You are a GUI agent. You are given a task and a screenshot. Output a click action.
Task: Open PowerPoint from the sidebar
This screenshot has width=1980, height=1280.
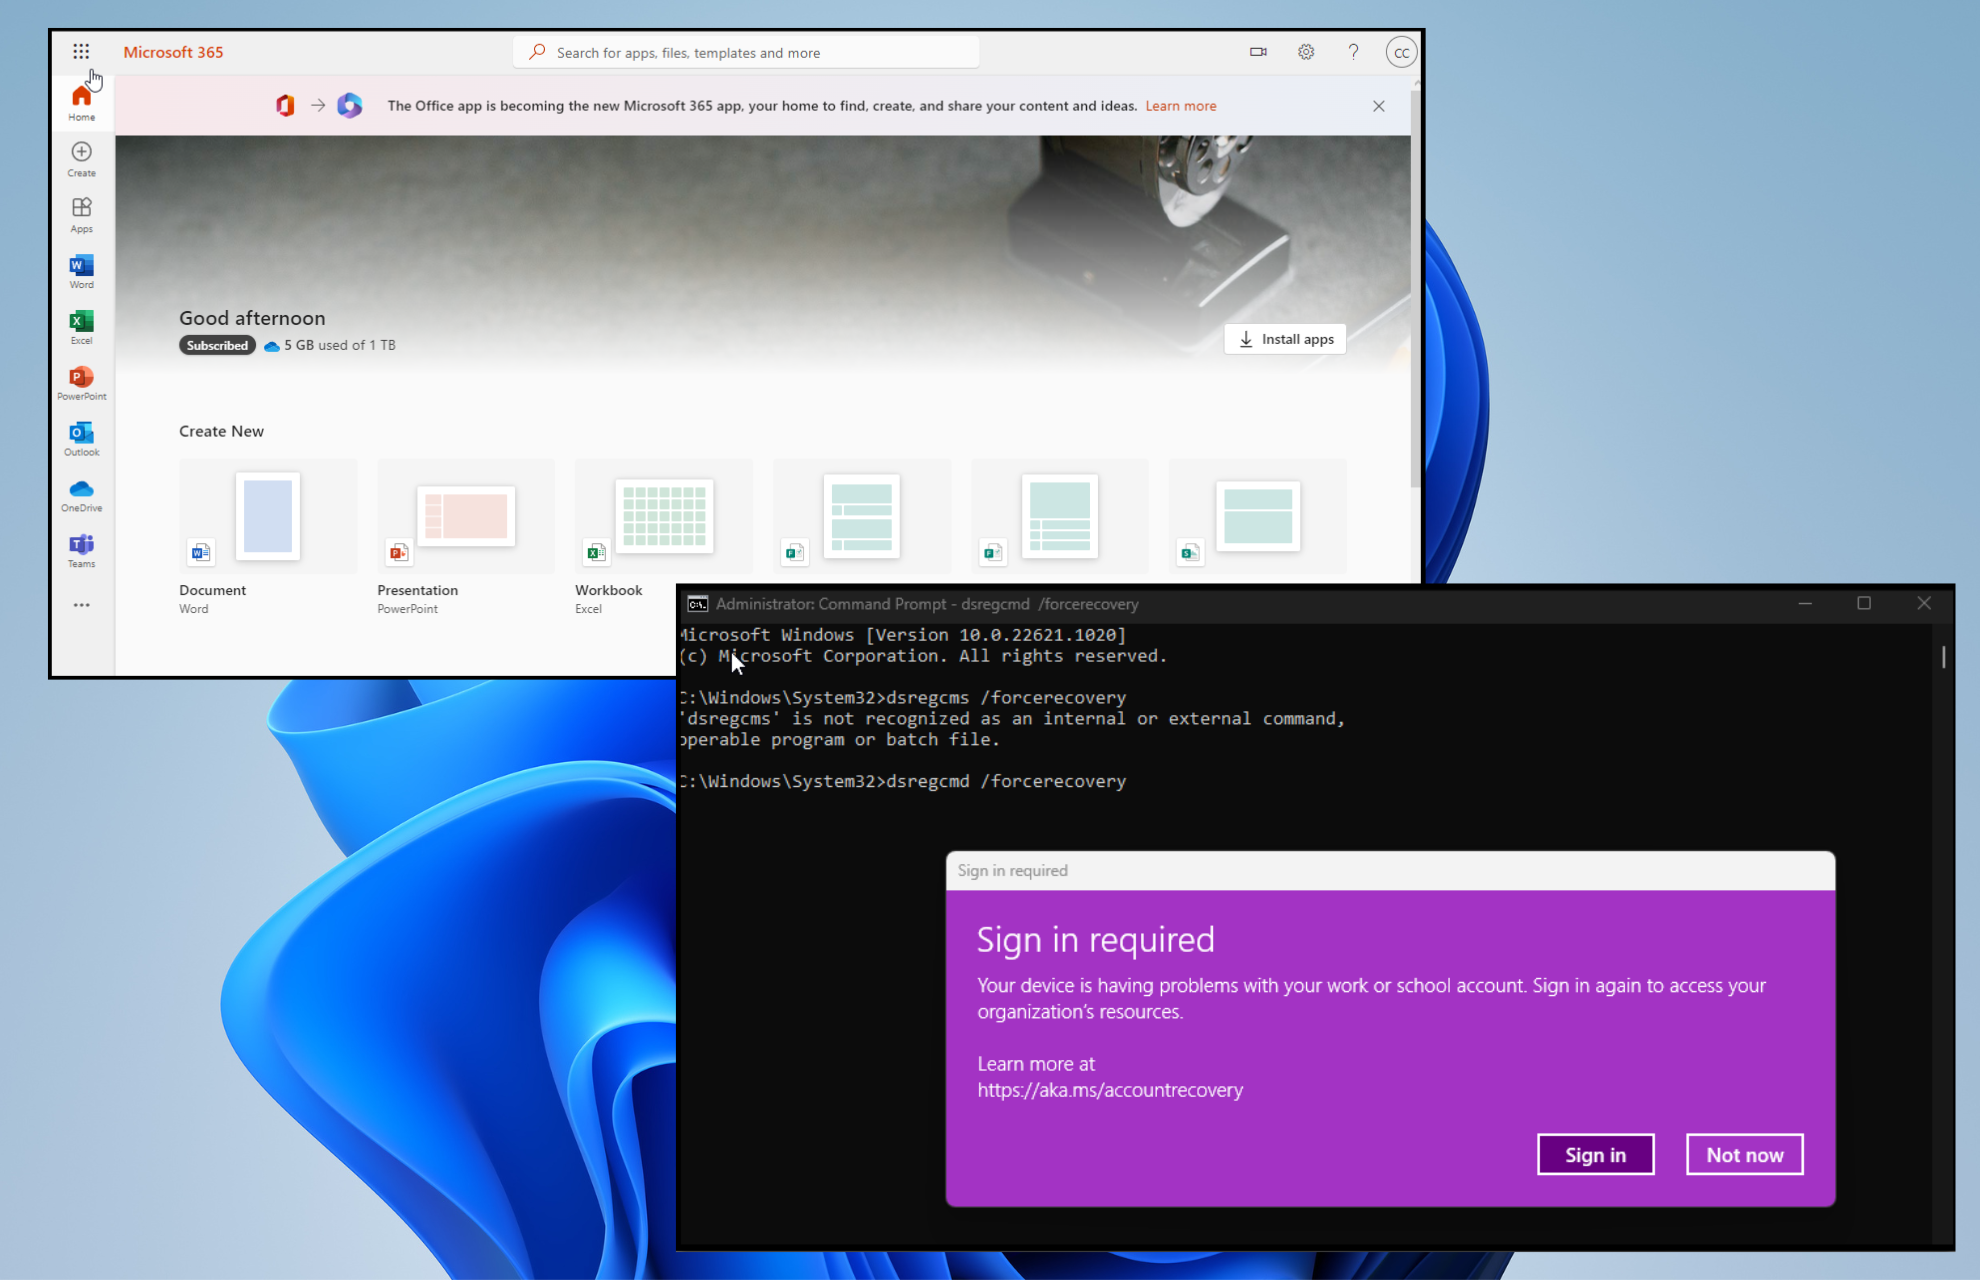81,382
